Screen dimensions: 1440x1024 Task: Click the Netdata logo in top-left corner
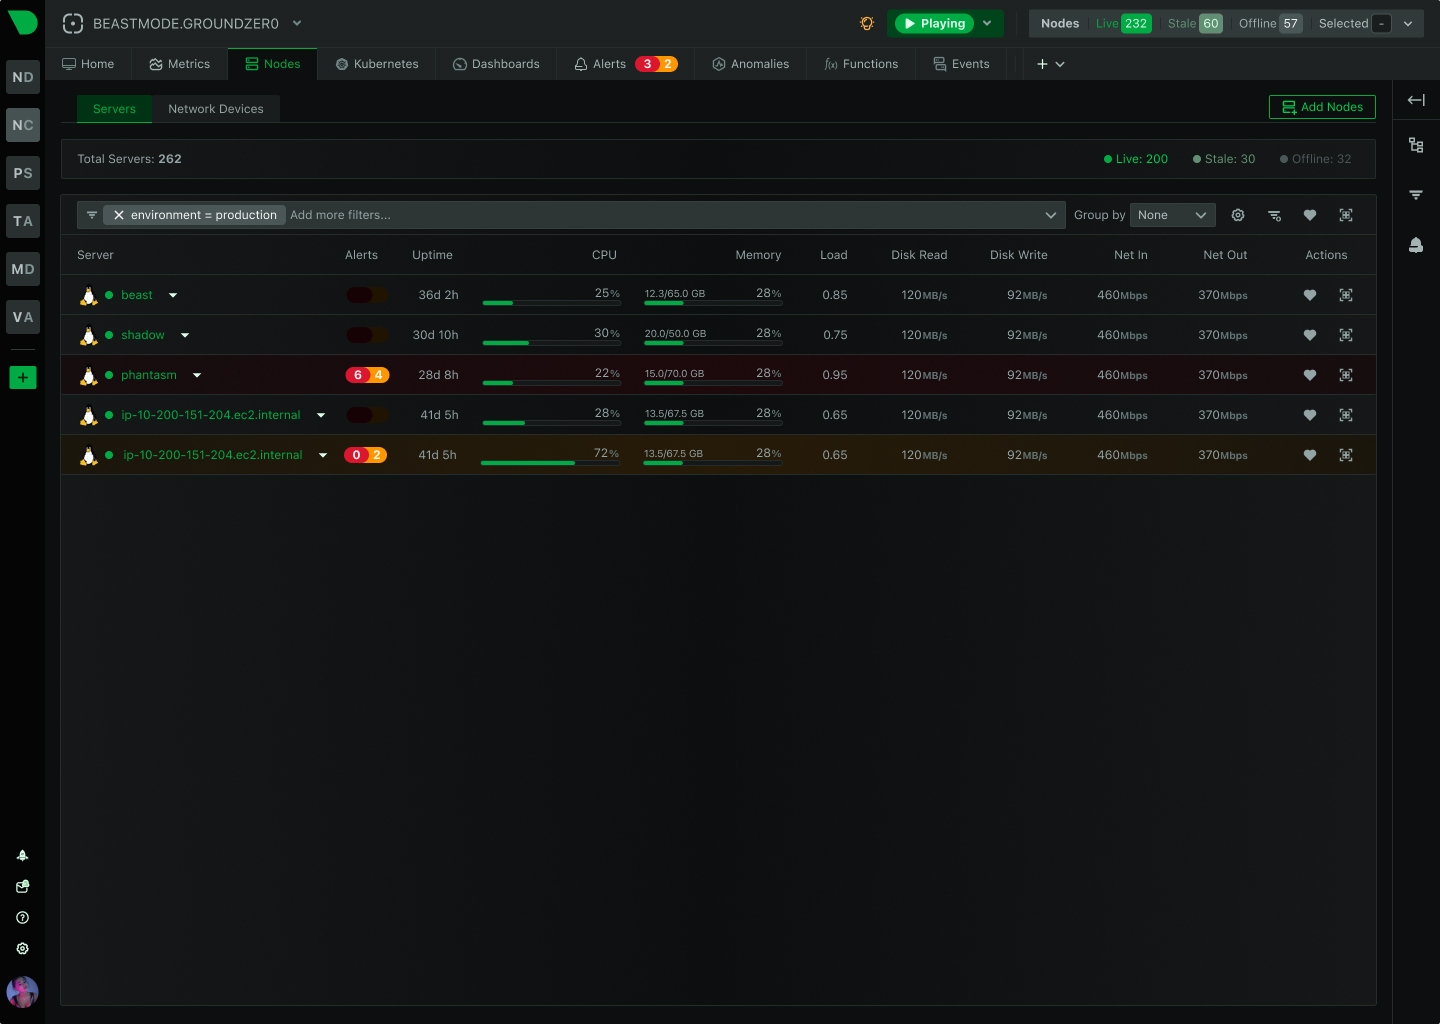click(x=22, y=22)
